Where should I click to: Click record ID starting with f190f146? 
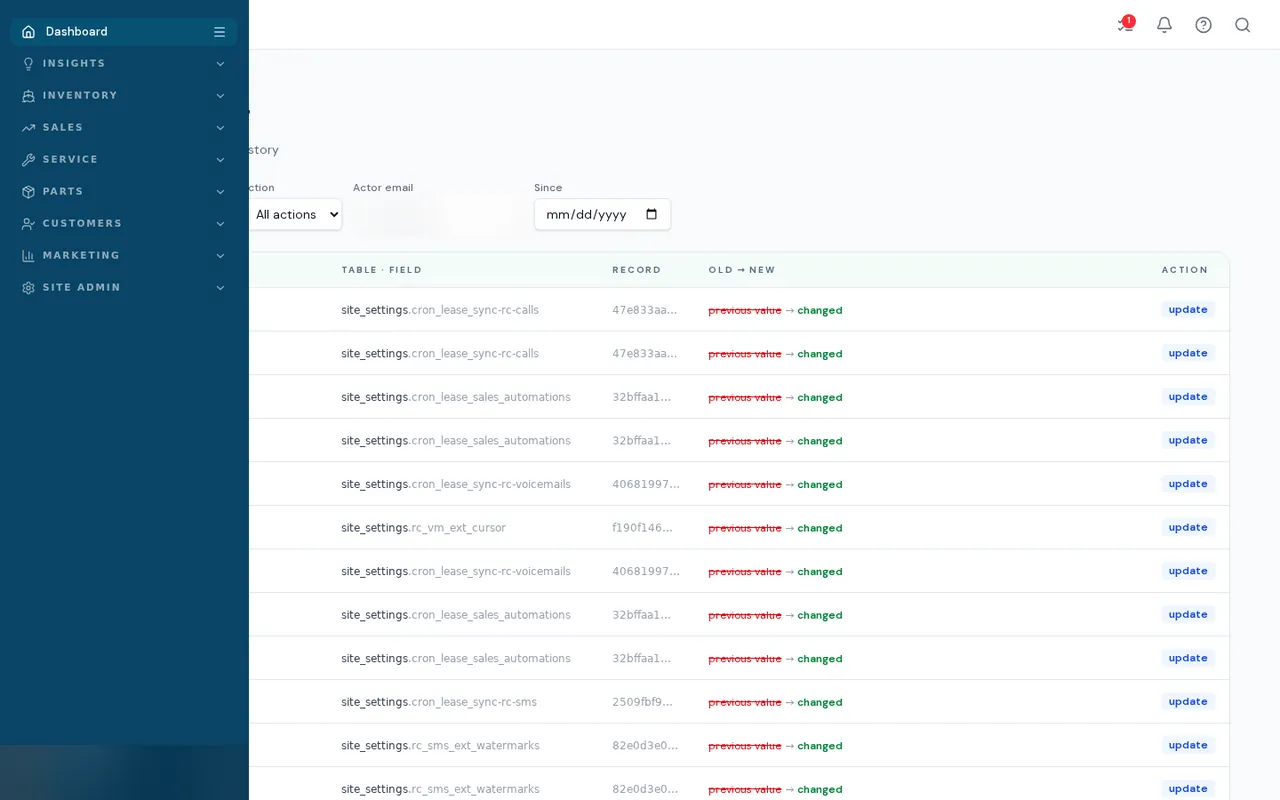click(x=642, y=528)
